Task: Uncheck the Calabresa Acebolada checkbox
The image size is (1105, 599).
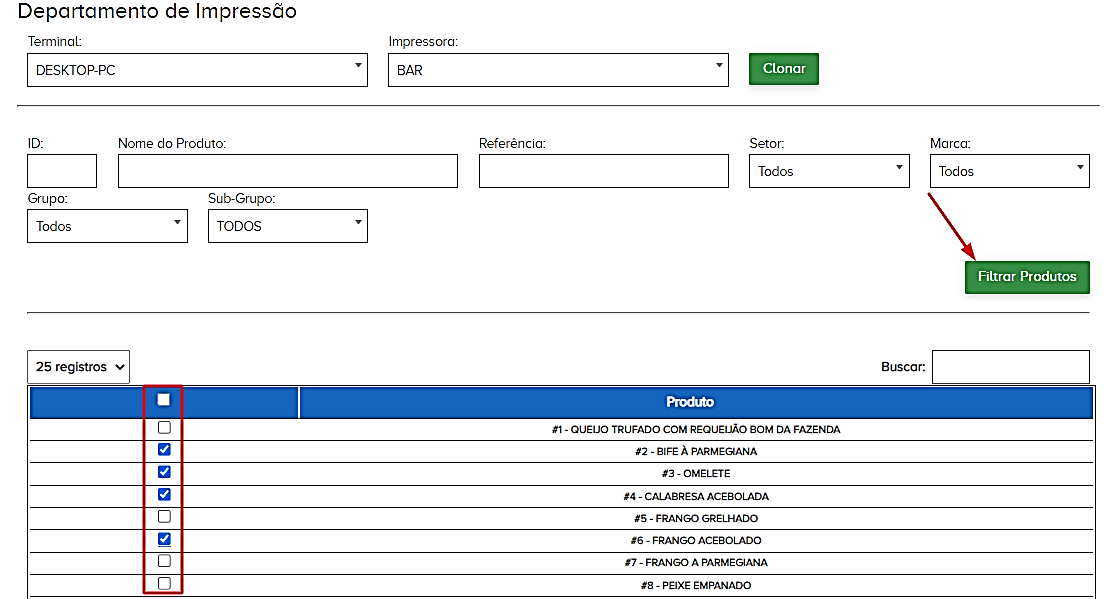Action: pos(164,494)
